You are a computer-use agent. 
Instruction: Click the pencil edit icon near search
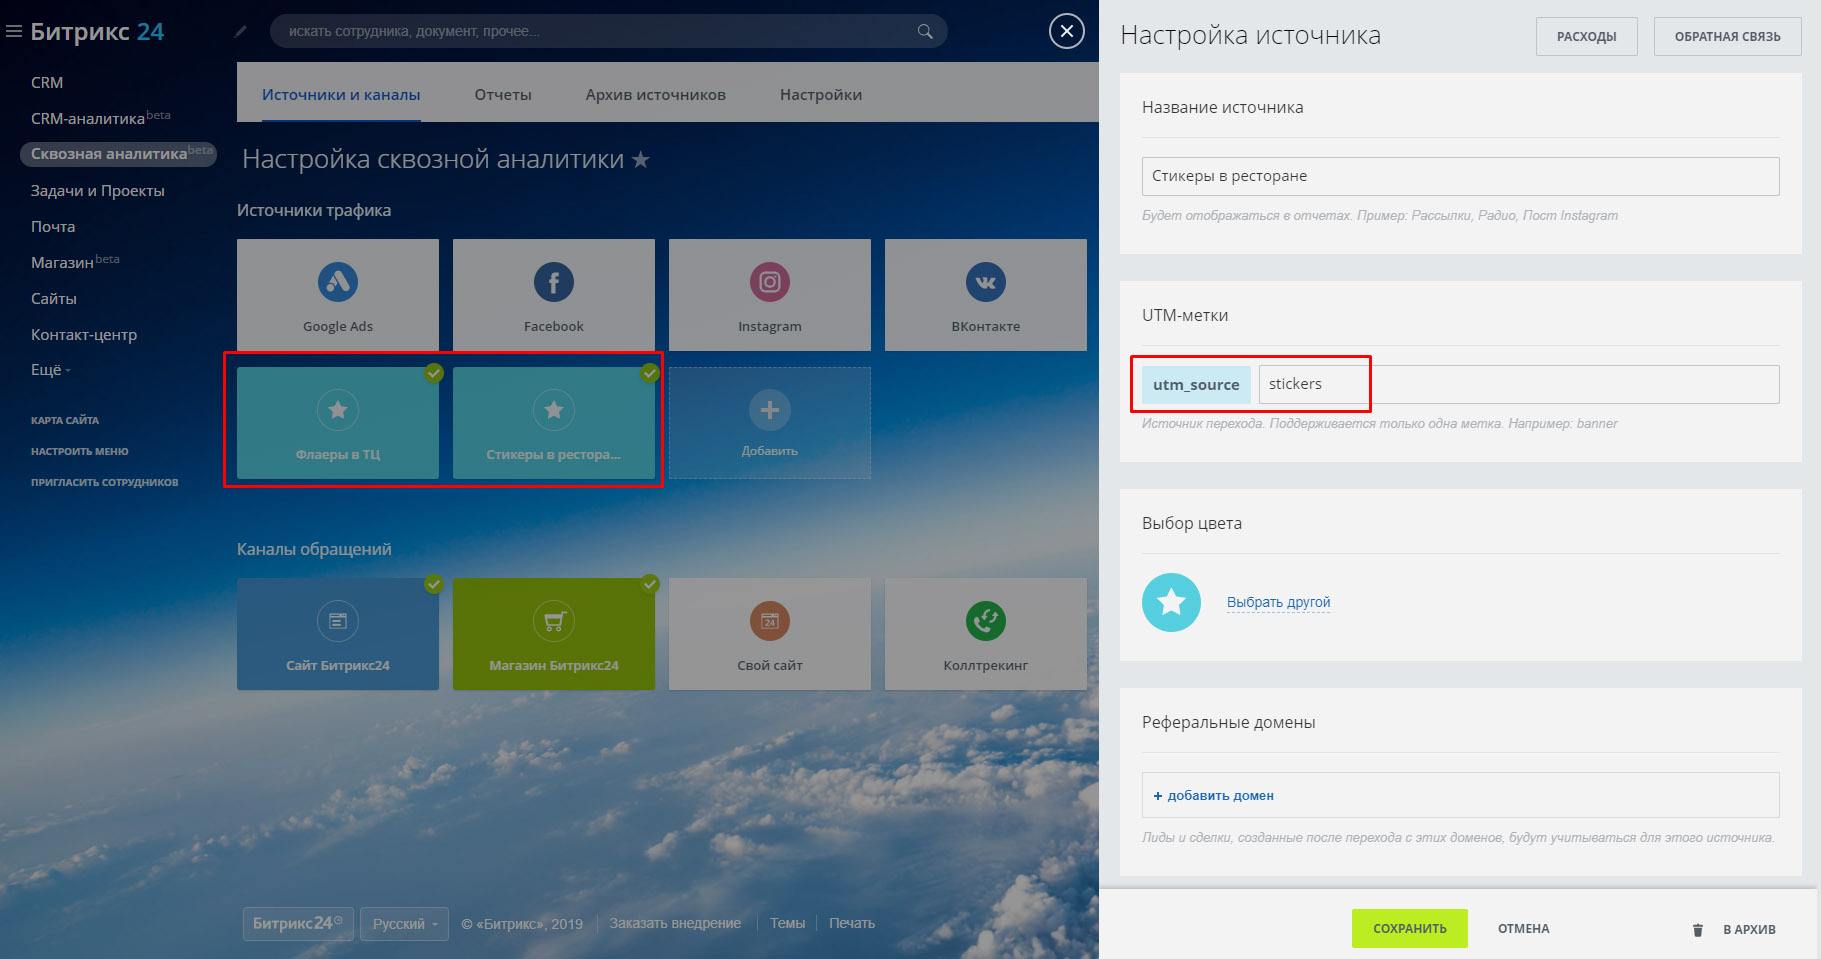tap(240, 31)
